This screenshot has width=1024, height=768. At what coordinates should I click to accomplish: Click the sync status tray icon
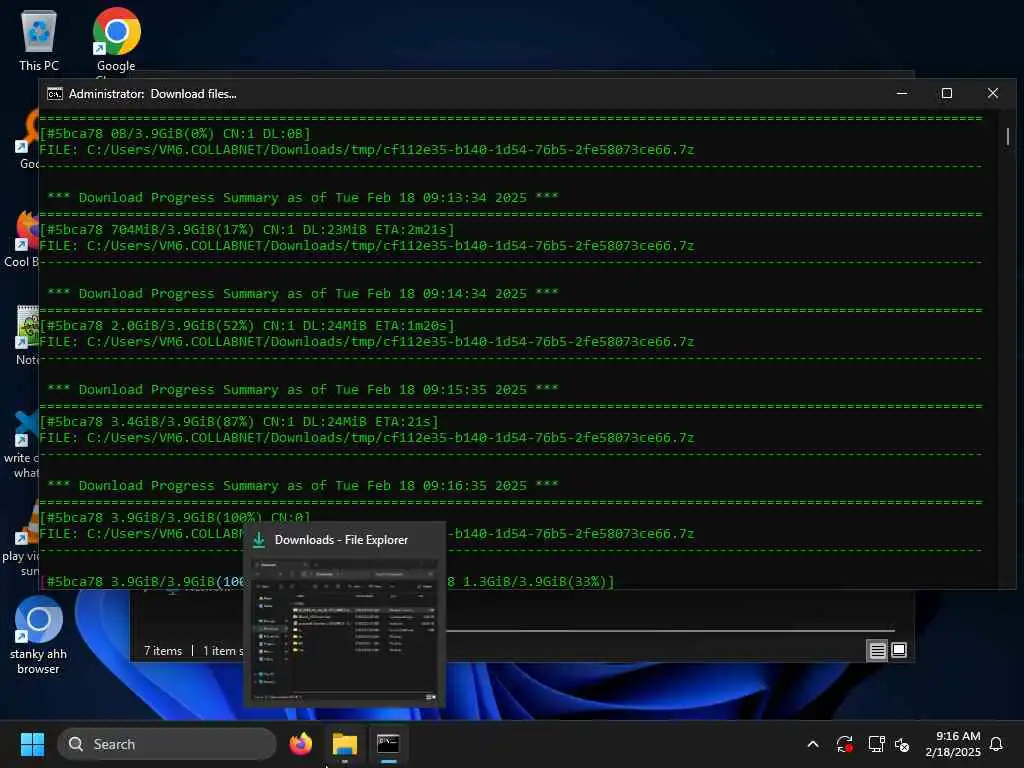point(844,744)
